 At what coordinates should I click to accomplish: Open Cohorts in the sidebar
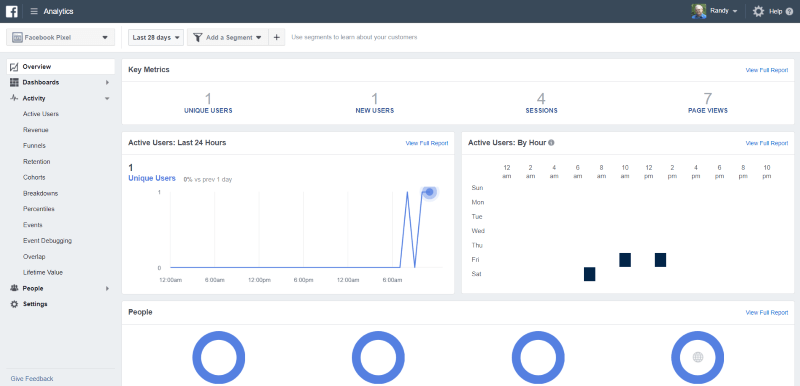[x=34, y=177]
